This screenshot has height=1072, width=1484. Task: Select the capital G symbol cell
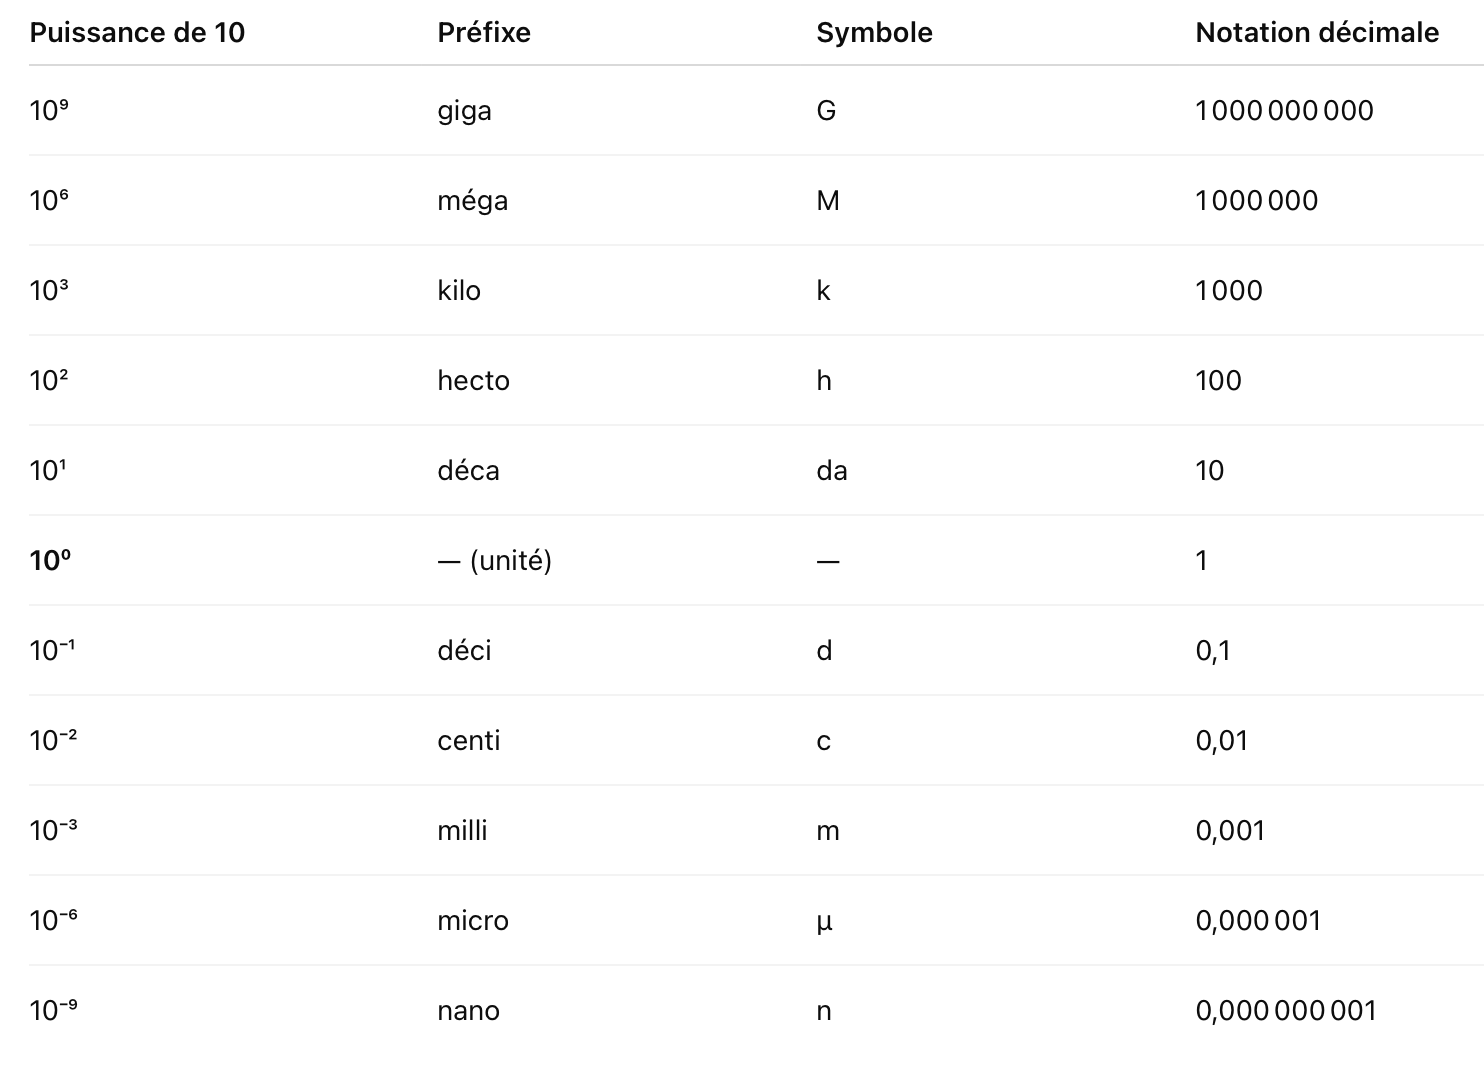click(826, 110)
